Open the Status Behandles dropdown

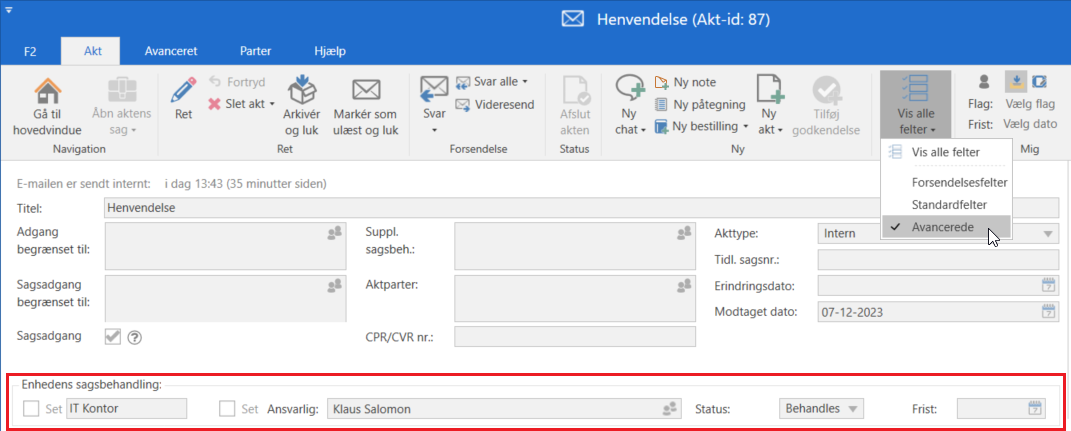click(x=820, y=408)
